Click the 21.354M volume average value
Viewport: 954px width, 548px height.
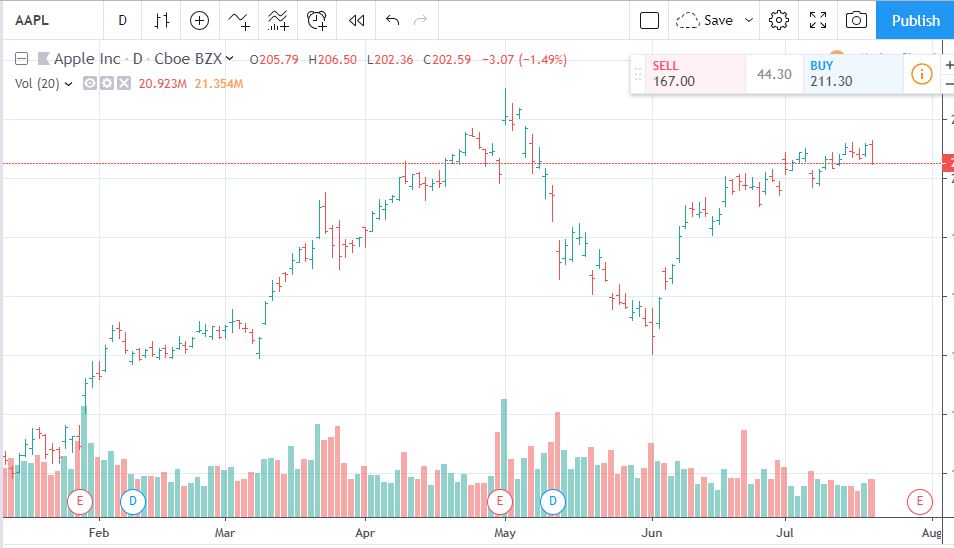click(x=219, y=84)
